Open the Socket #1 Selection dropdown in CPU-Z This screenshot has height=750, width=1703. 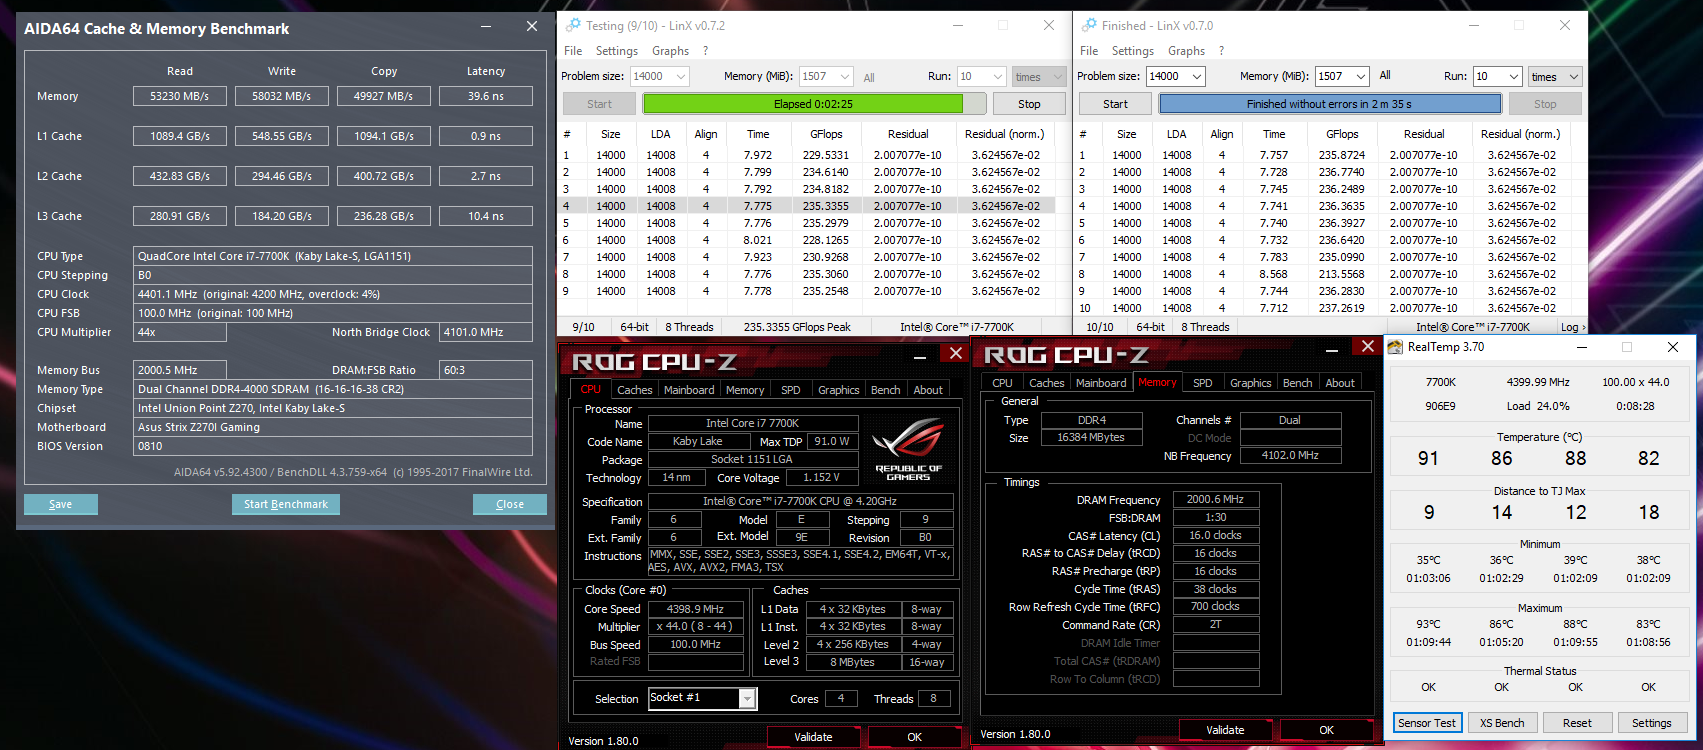(747, 698)
